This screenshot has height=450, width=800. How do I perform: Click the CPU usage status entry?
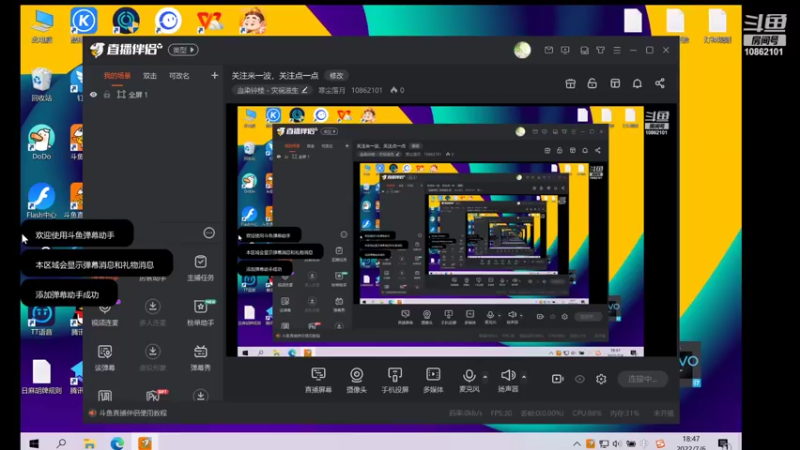pyautogui.click(x=587, y=413)
